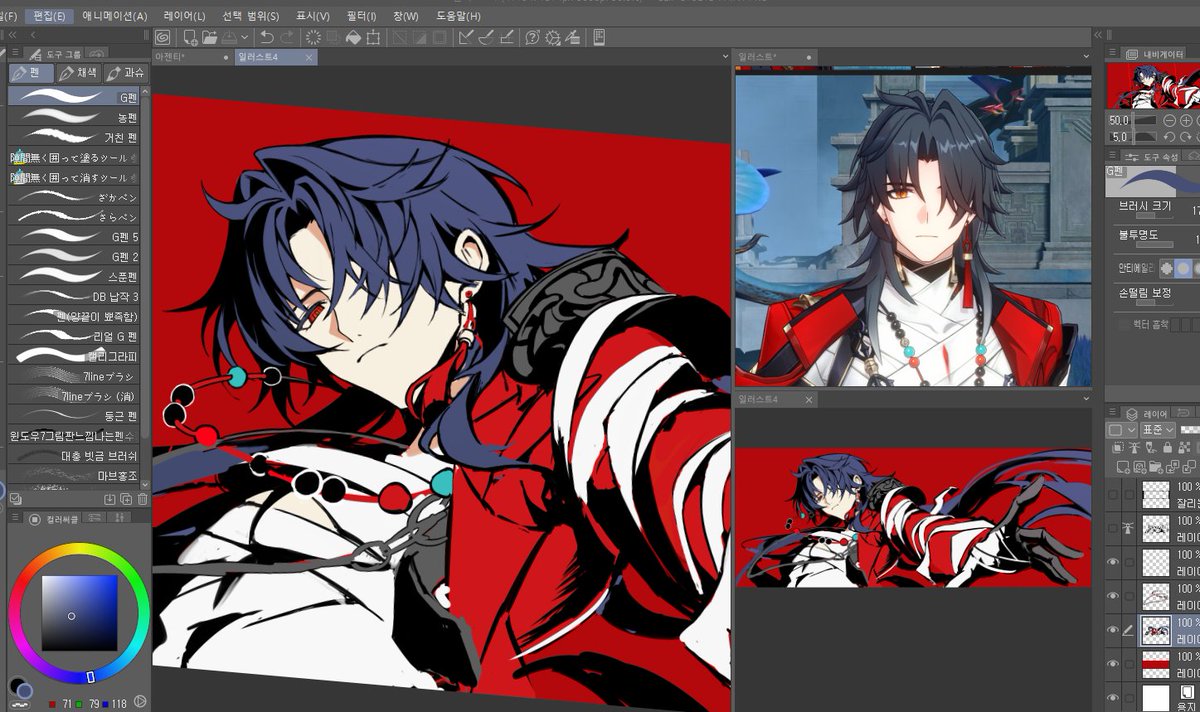Open the color wheel panel menu

pos(15,518)
